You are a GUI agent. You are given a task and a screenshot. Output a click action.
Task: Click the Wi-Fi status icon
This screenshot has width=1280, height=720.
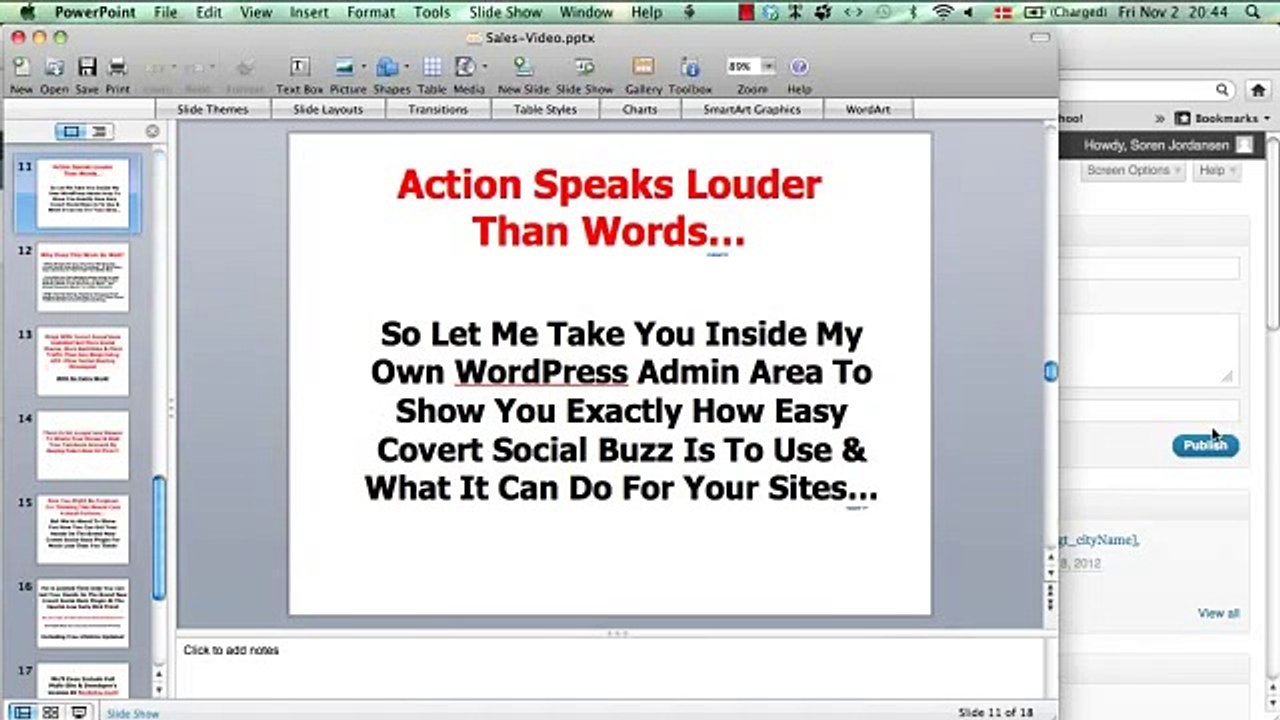[x=942, y=12]
